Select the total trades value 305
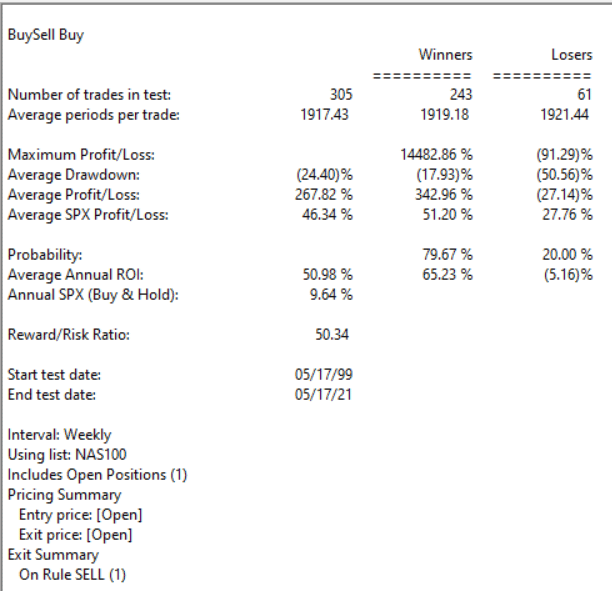This screenshot has width=612, height=591. [341, 95]
